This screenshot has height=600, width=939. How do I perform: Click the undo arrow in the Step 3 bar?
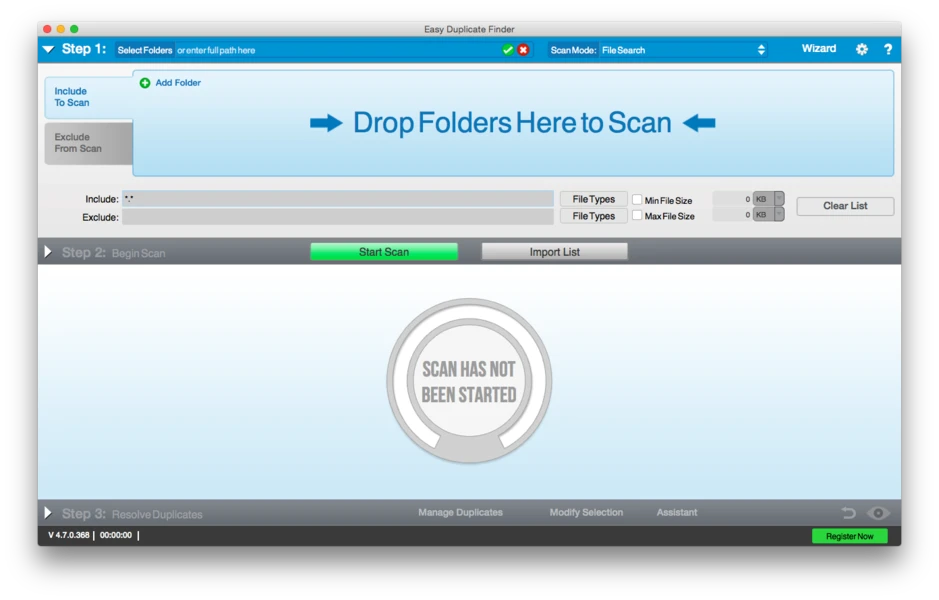coord(849,513)
